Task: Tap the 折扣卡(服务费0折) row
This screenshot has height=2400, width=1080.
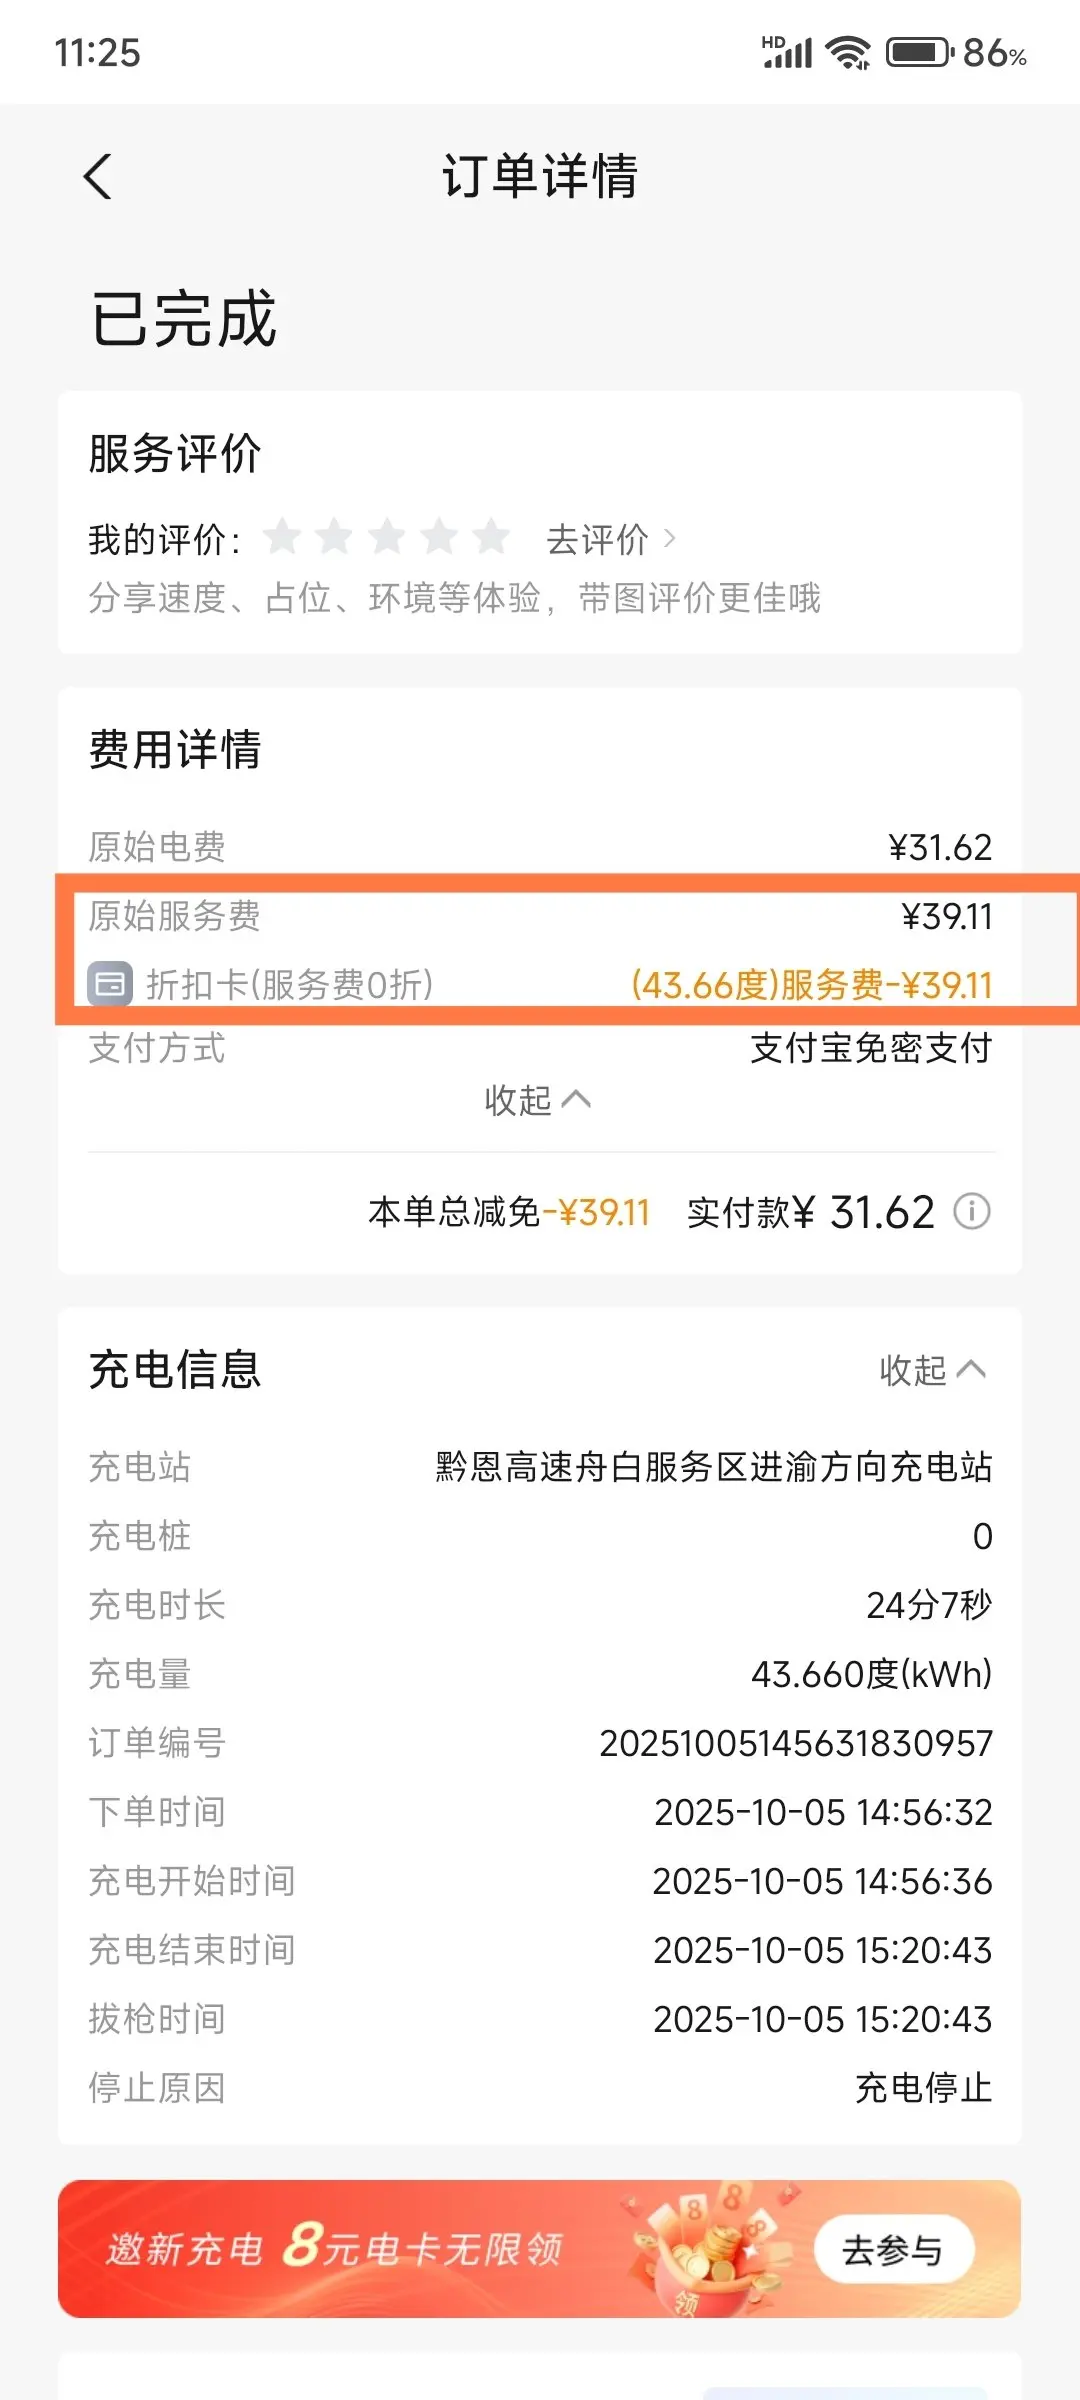Action: [290, 985]
